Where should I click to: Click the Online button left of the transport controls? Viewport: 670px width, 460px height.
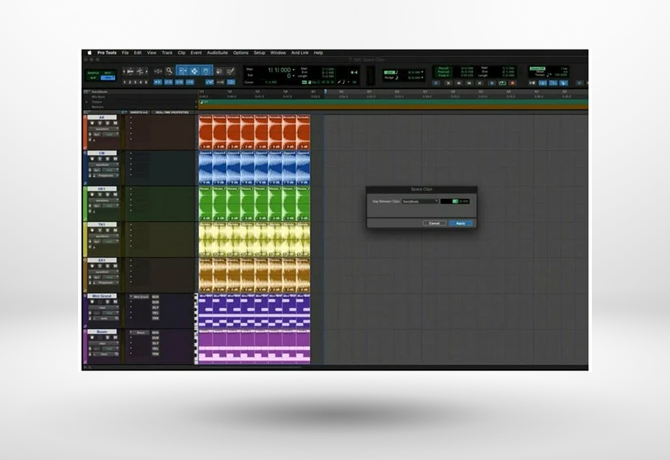click(x=436, y=83)
